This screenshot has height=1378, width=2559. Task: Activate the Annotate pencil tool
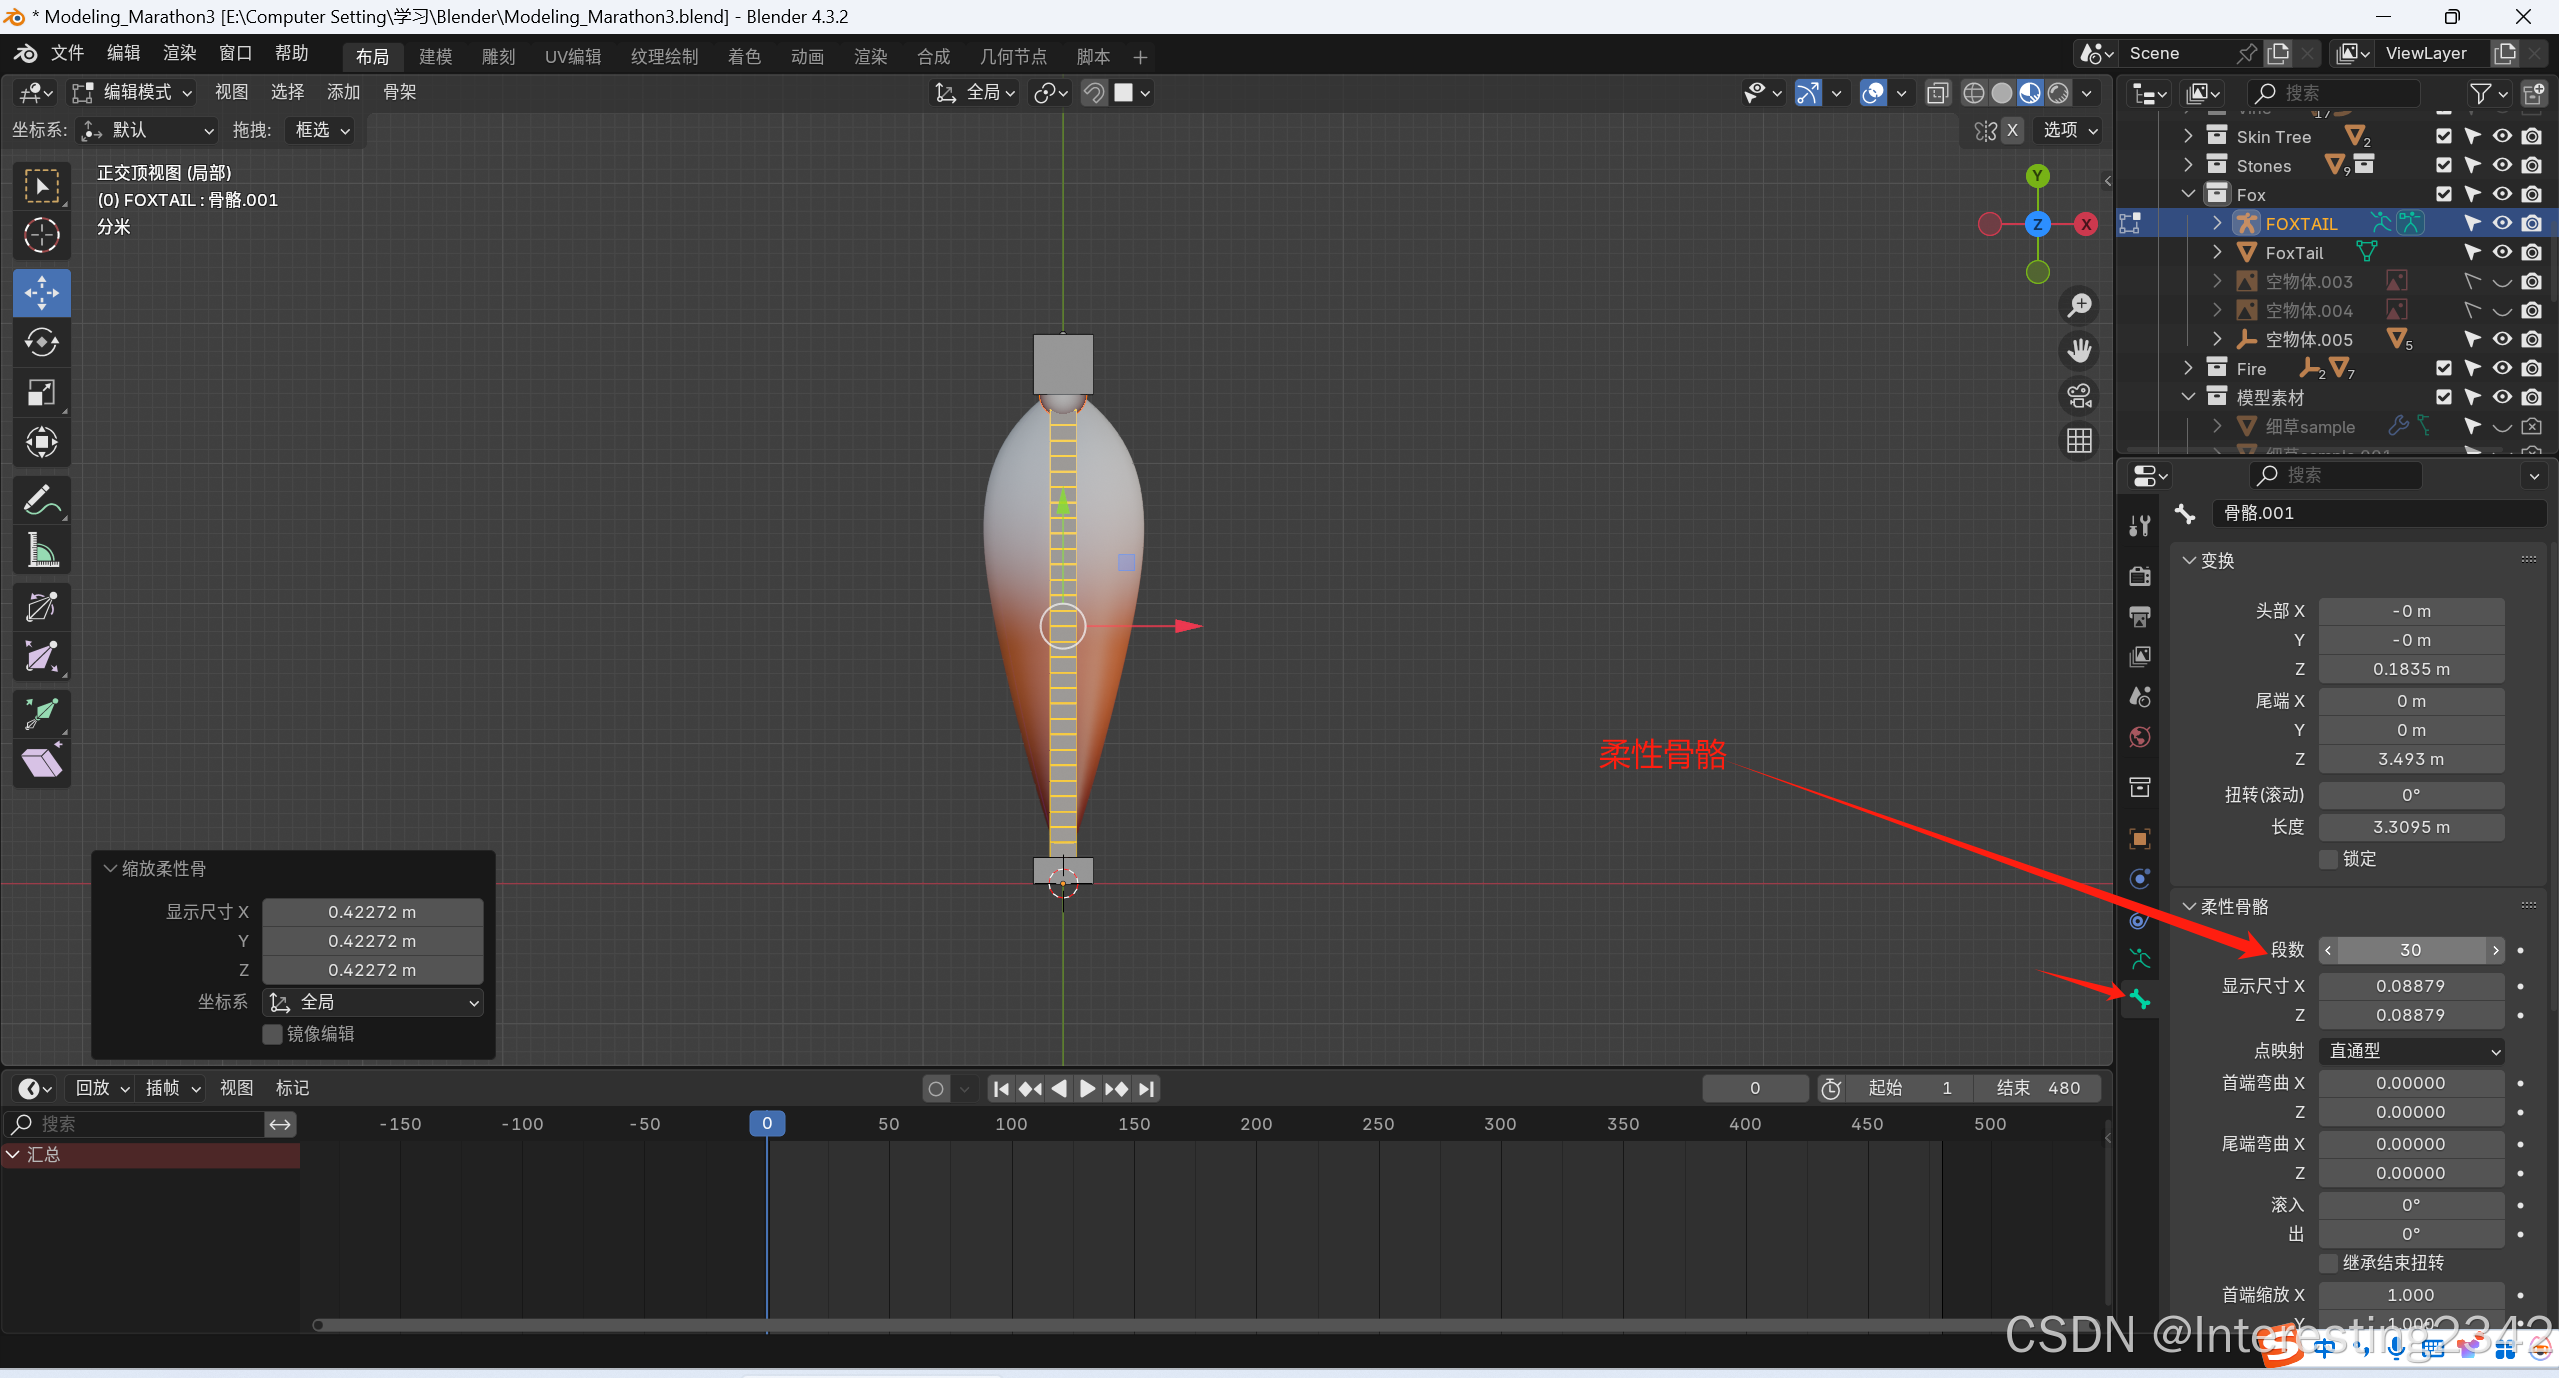(41, 500)
